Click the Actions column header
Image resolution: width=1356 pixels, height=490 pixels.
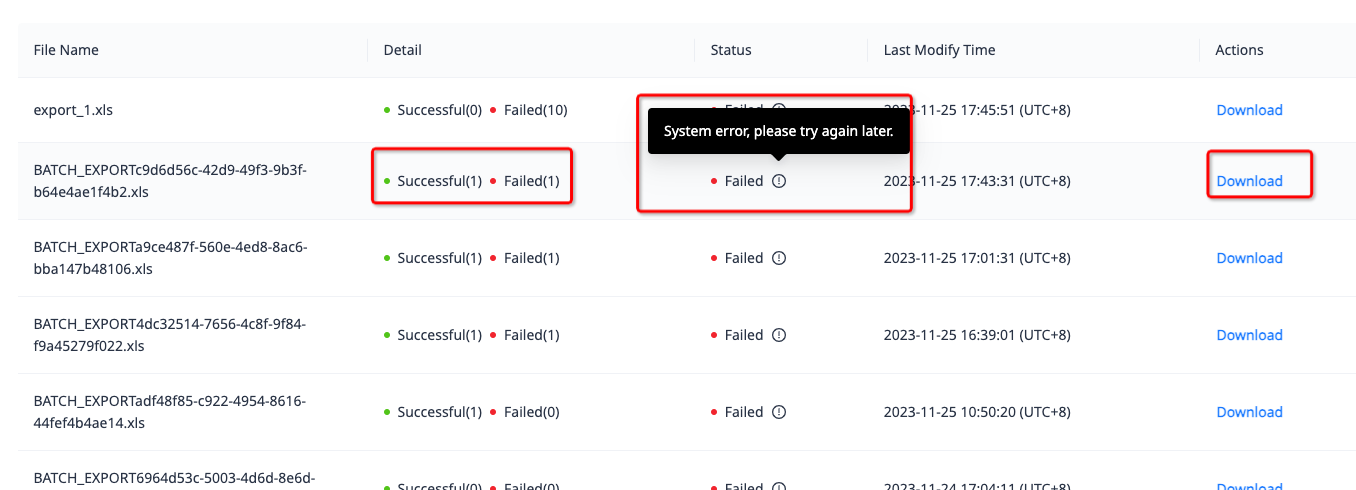tap(1239, 50)
